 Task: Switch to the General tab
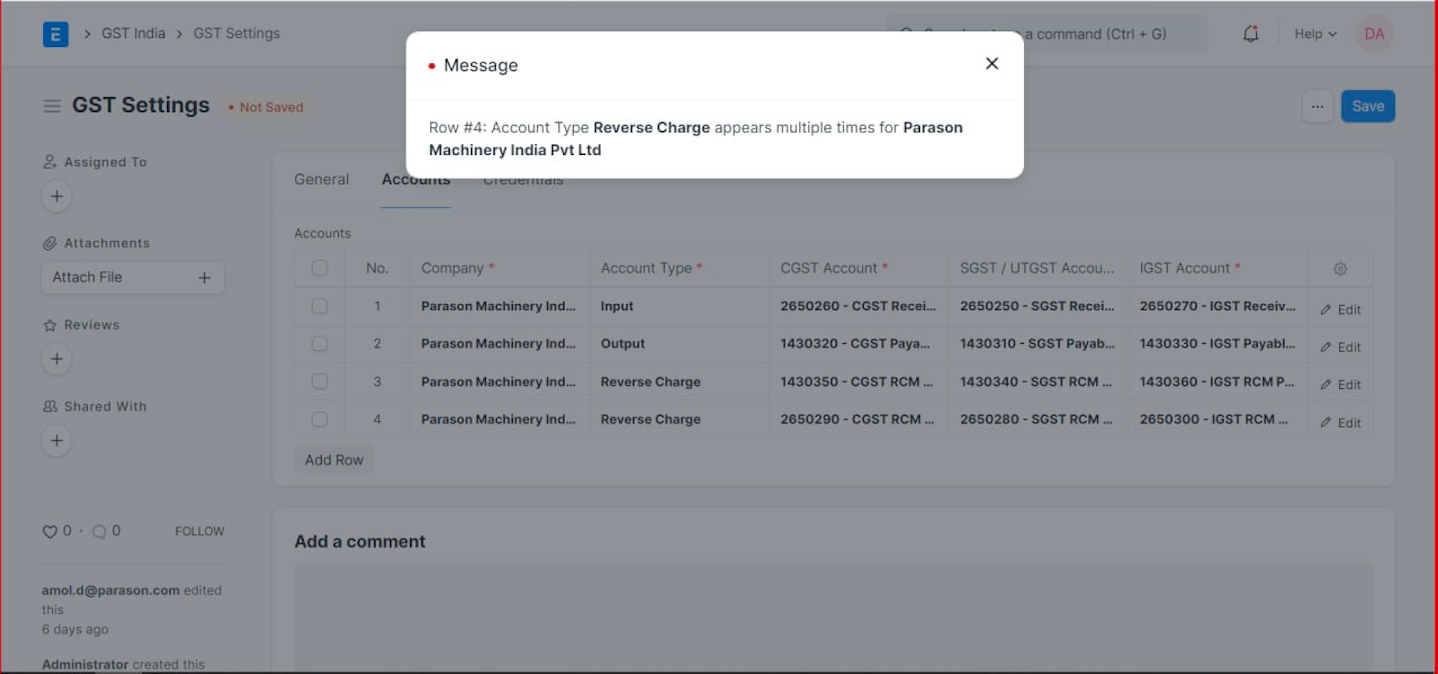click(321, 179)
